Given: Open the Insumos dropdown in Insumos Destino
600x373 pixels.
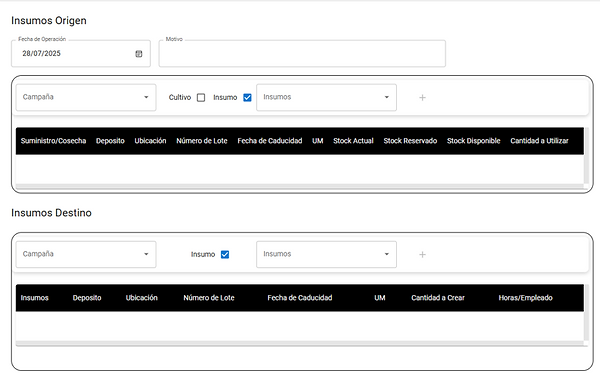Looking at the screenshot, I should click(x=326, y=254).
